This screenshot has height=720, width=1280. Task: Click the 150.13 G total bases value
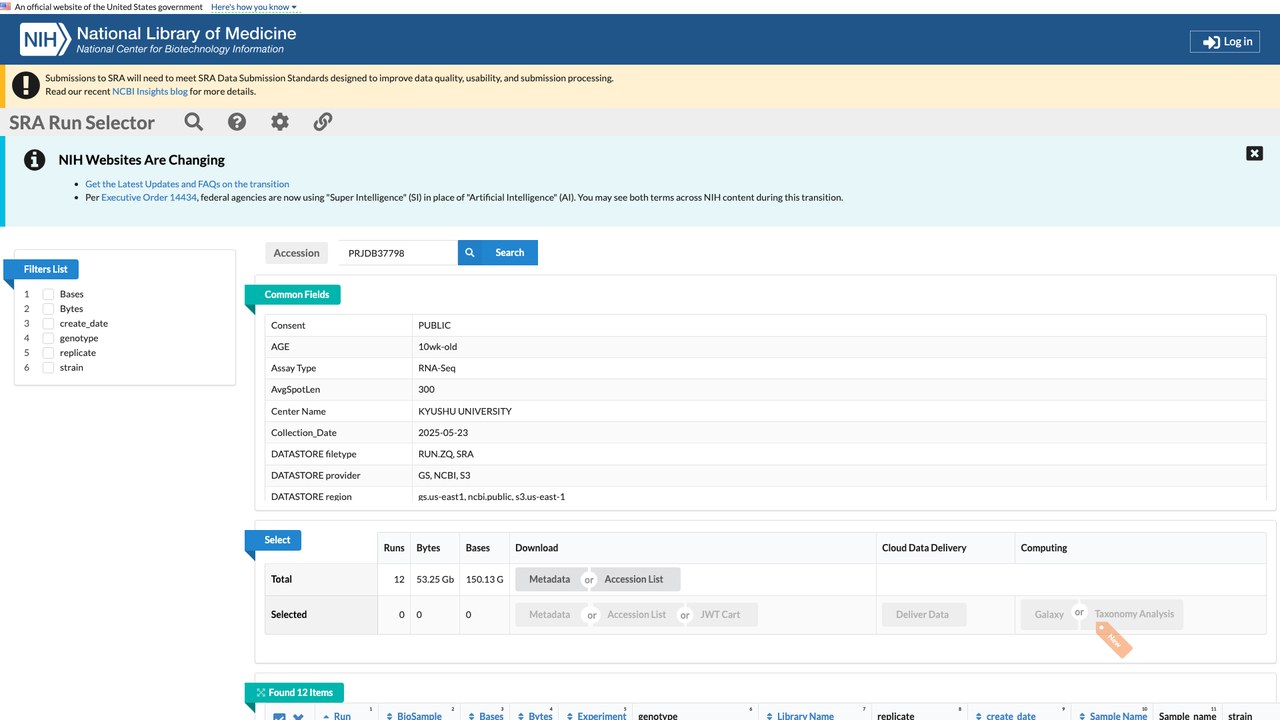point(485,579)
